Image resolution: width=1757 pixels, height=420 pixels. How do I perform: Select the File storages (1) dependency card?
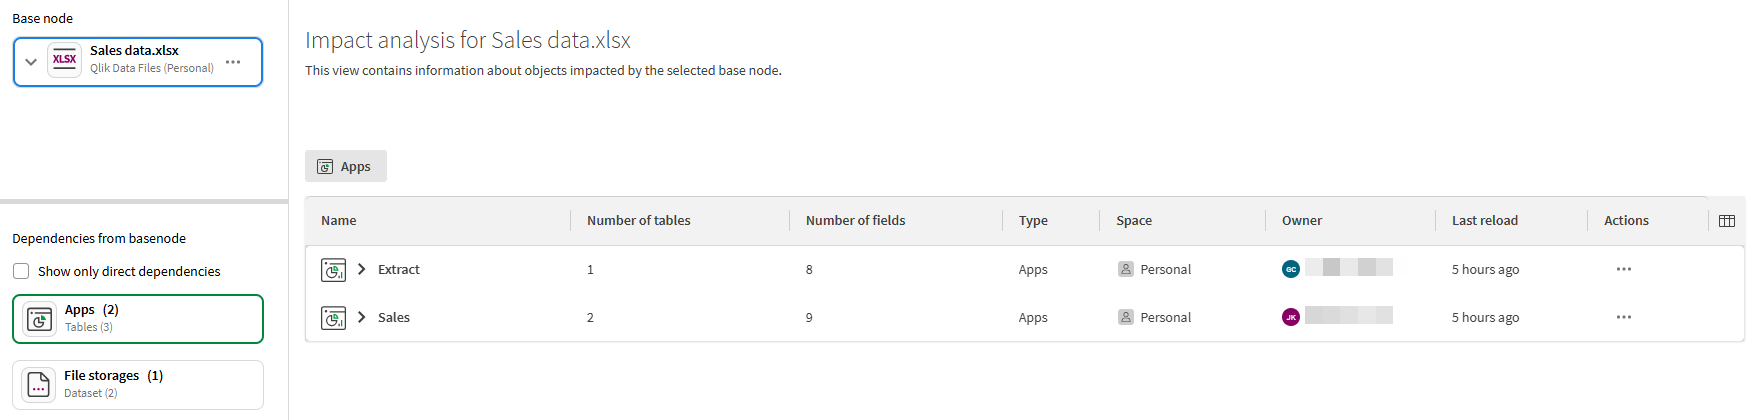coord(138,385)
